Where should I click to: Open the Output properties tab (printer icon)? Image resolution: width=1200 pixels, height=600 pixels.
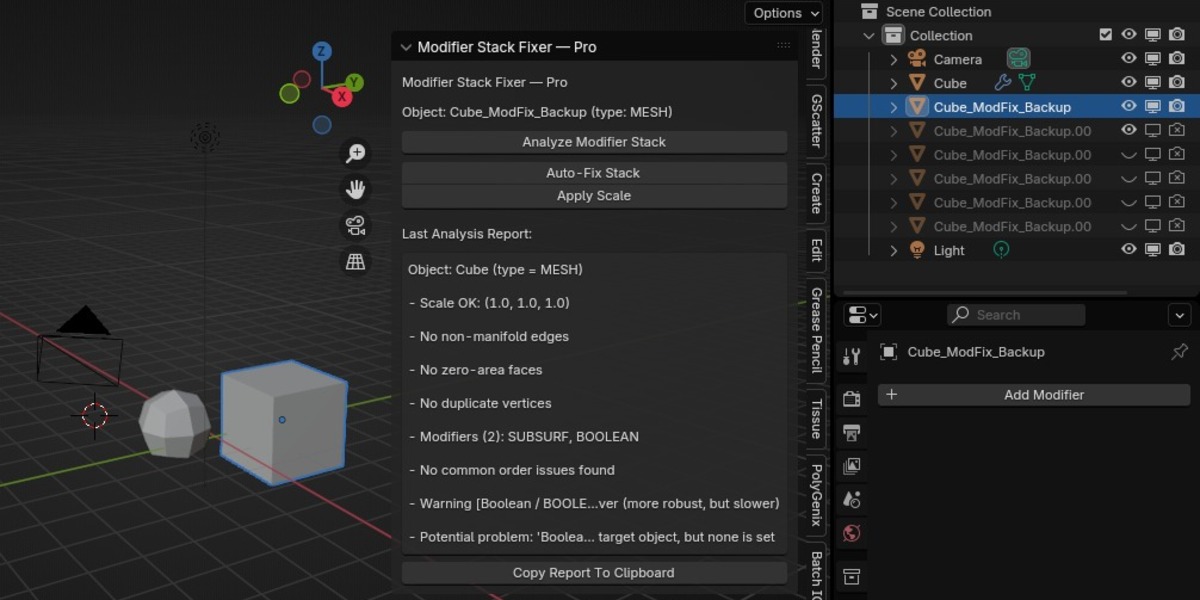pos(852,433)
